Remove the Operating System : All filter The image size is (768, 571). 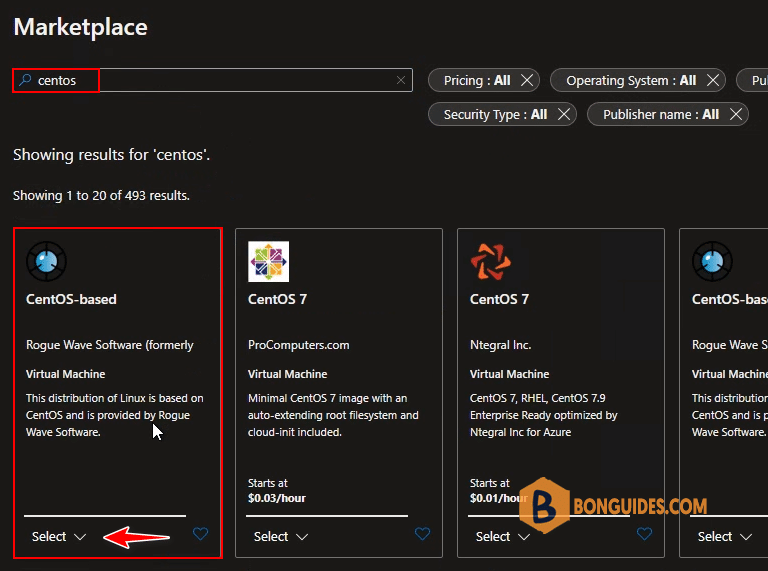[713, 80]
